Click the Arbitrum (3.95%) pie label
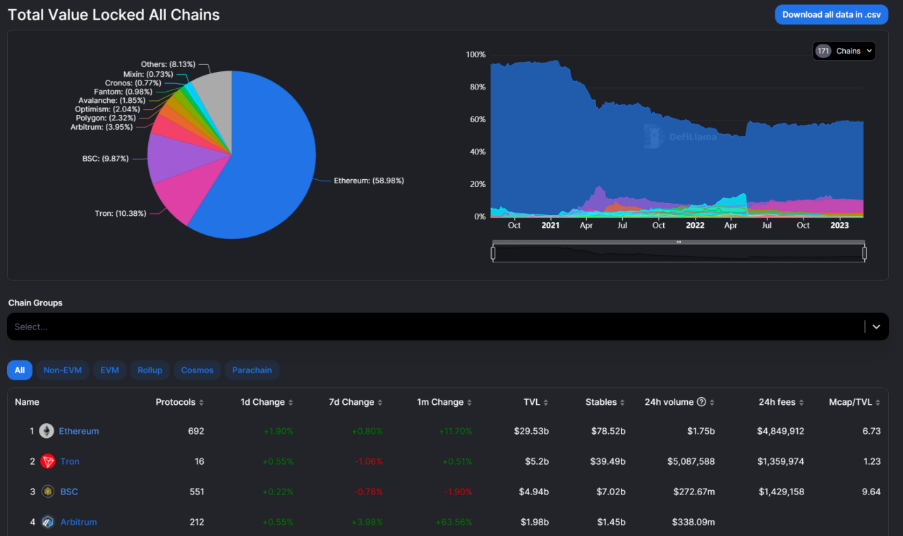 101,127
